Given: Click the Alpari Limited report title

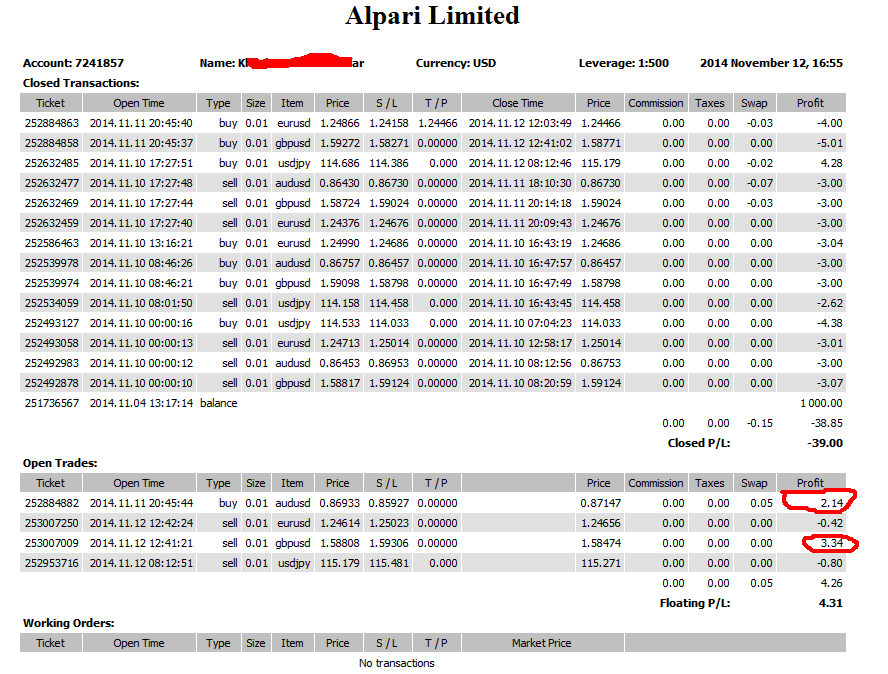Looking at the screenshot, I should point(432,16).
